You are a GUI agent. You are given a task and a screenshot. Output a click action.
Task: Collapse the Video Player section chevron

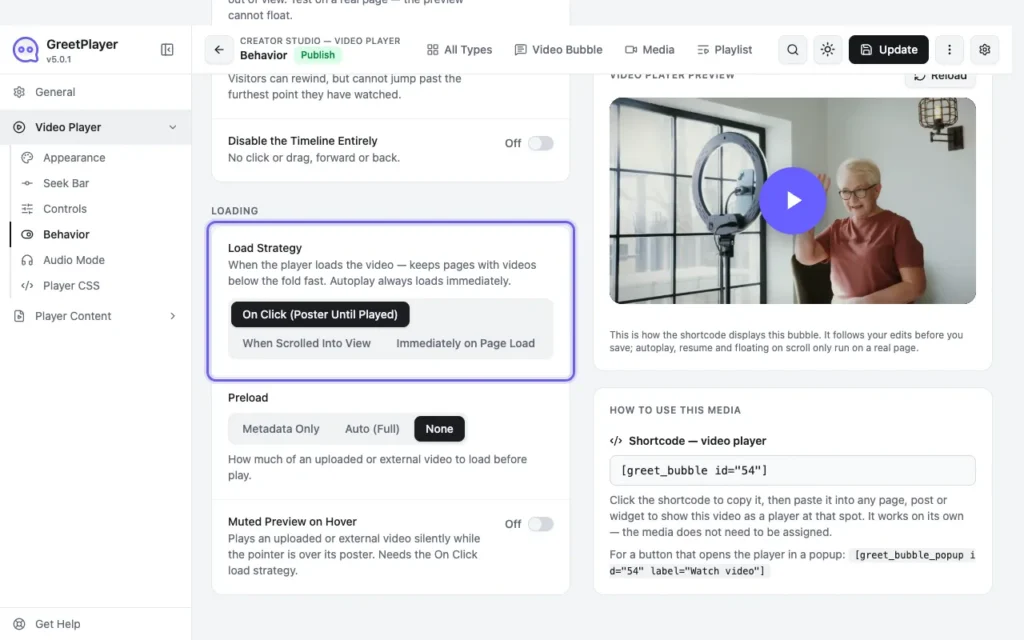tap(172, 127)
